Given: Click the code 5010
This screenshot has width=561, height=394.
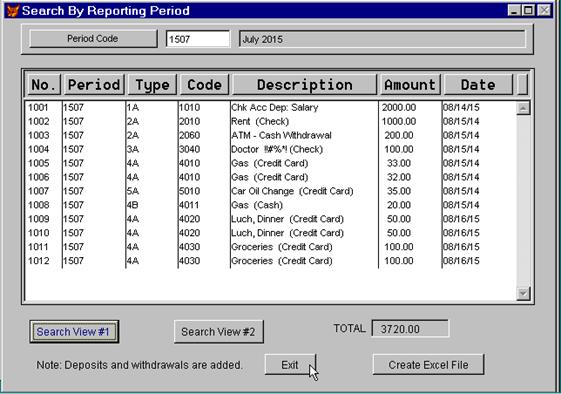Looking at the screenshot, I should point(190,191).
